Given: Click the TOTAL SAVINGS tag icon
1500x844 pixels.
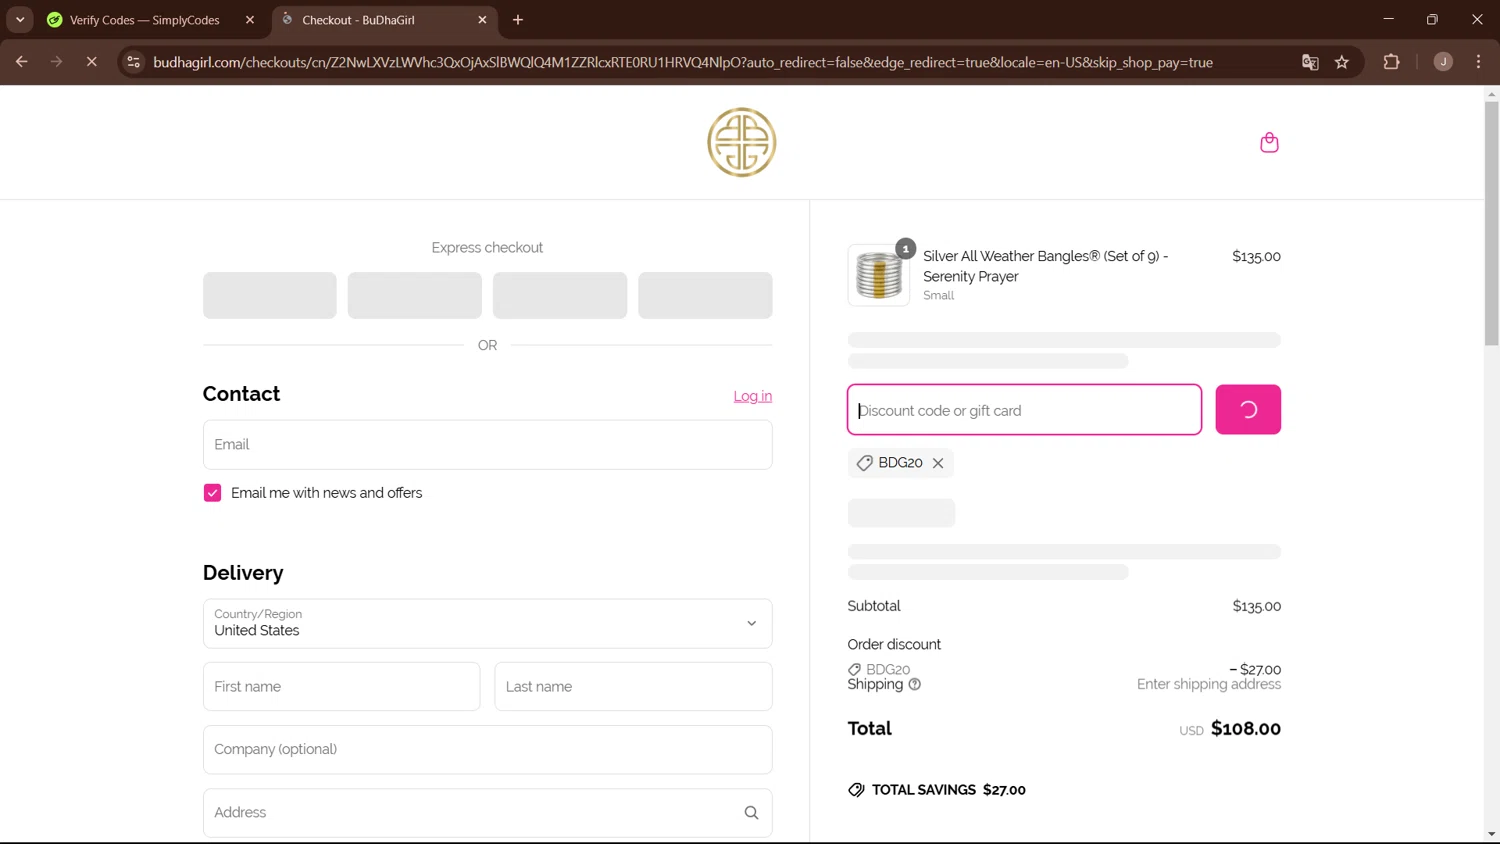Looking at the screenshot, I should 856,790.
